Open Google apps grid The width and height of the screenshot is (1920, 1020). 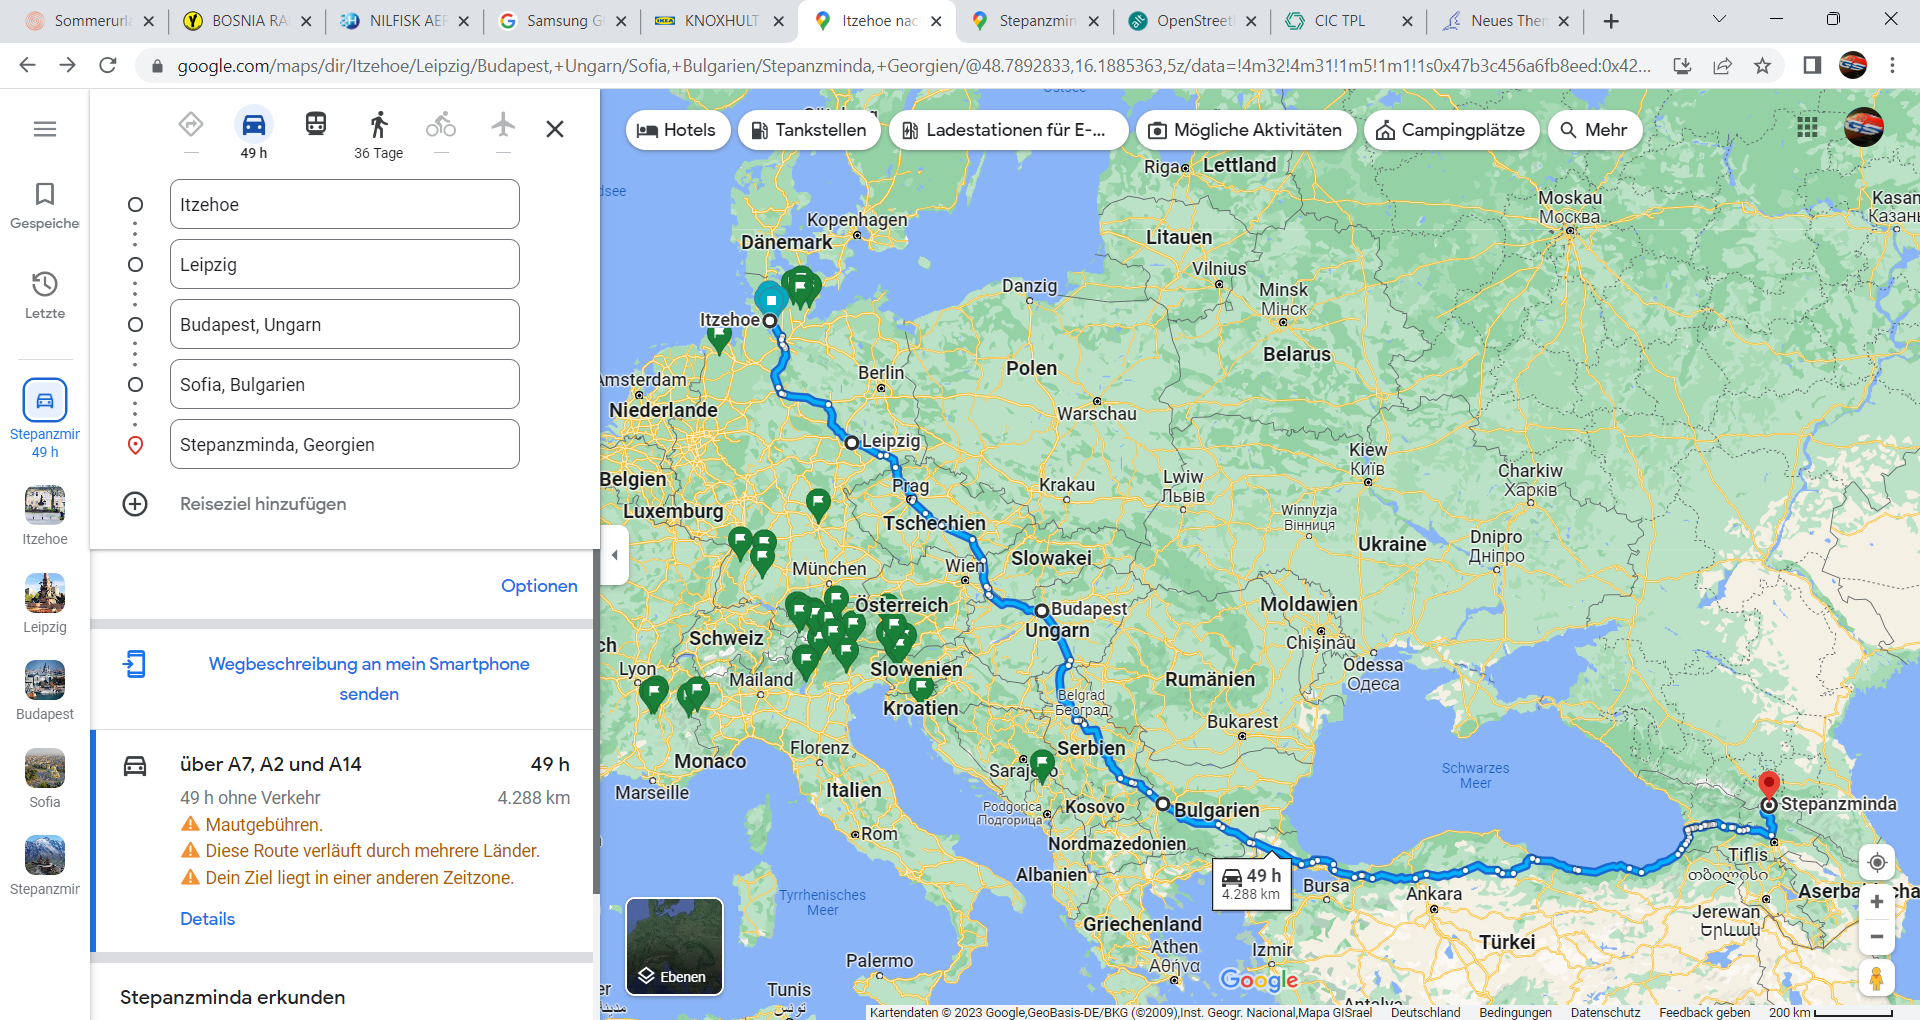coord(1807,128)
